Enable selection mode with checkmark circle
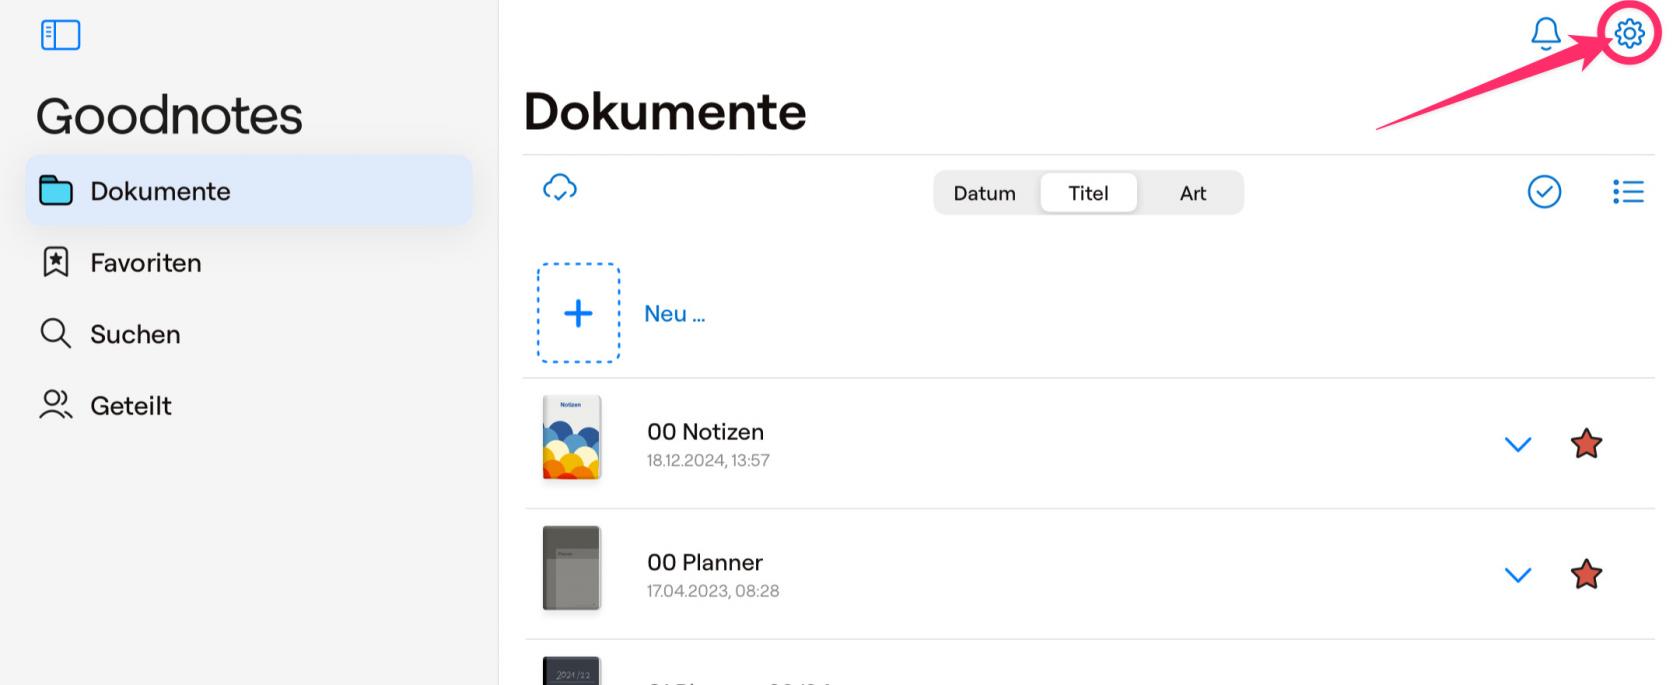This screenshot has width=1680, height=685. [x=1544, y=192]
